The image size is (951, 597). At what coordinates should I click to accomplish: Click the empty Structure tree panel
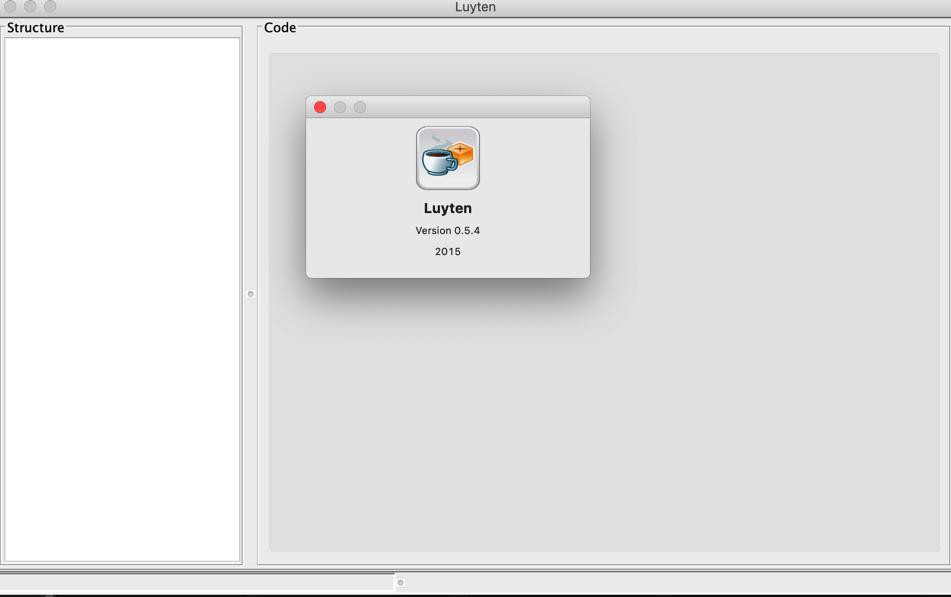pos(122,300)
